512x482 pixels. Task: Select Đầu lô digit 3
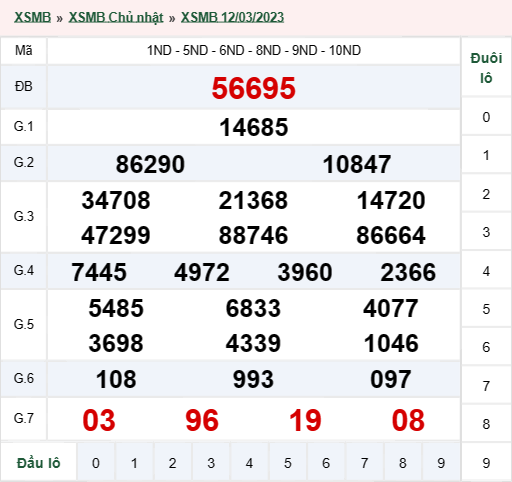(x=211, y=463)
